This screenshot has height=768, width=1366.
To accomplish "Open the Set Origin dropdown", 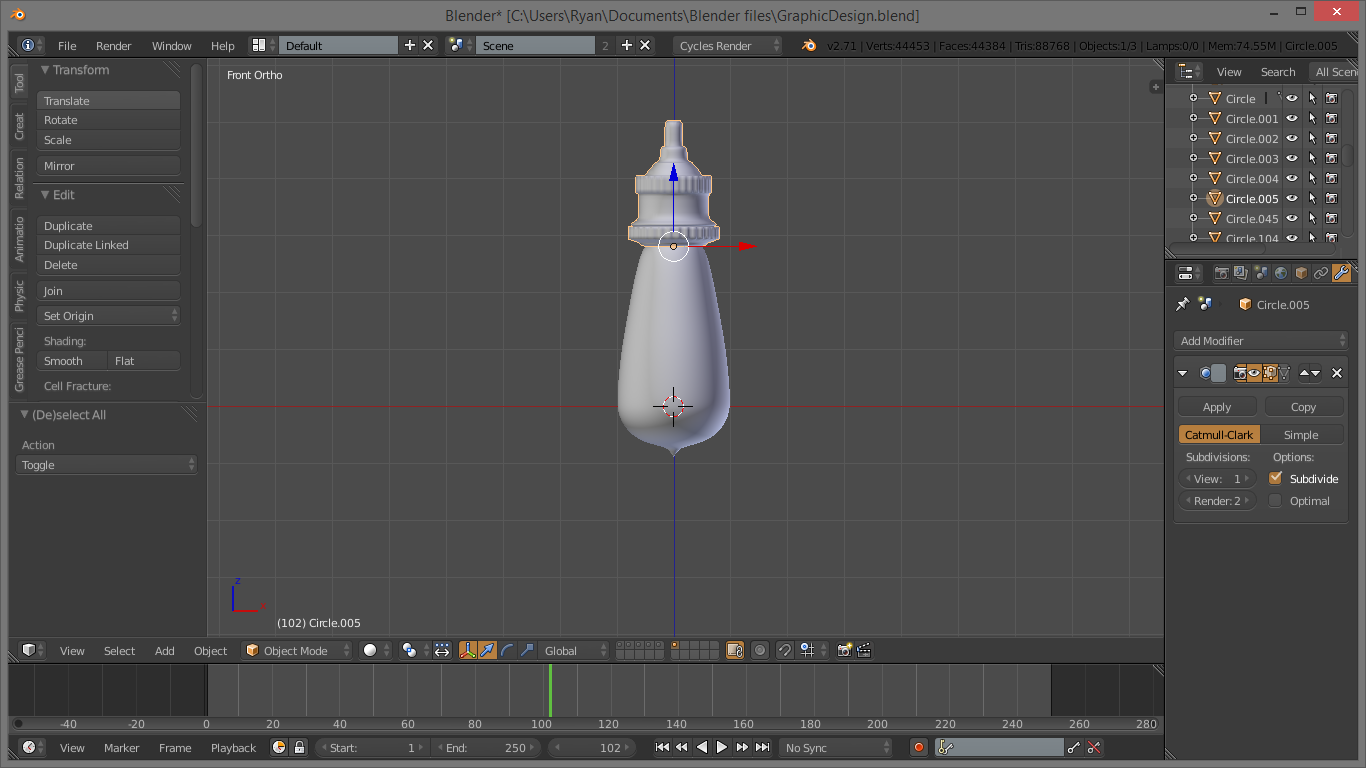I will pos(109,316).
